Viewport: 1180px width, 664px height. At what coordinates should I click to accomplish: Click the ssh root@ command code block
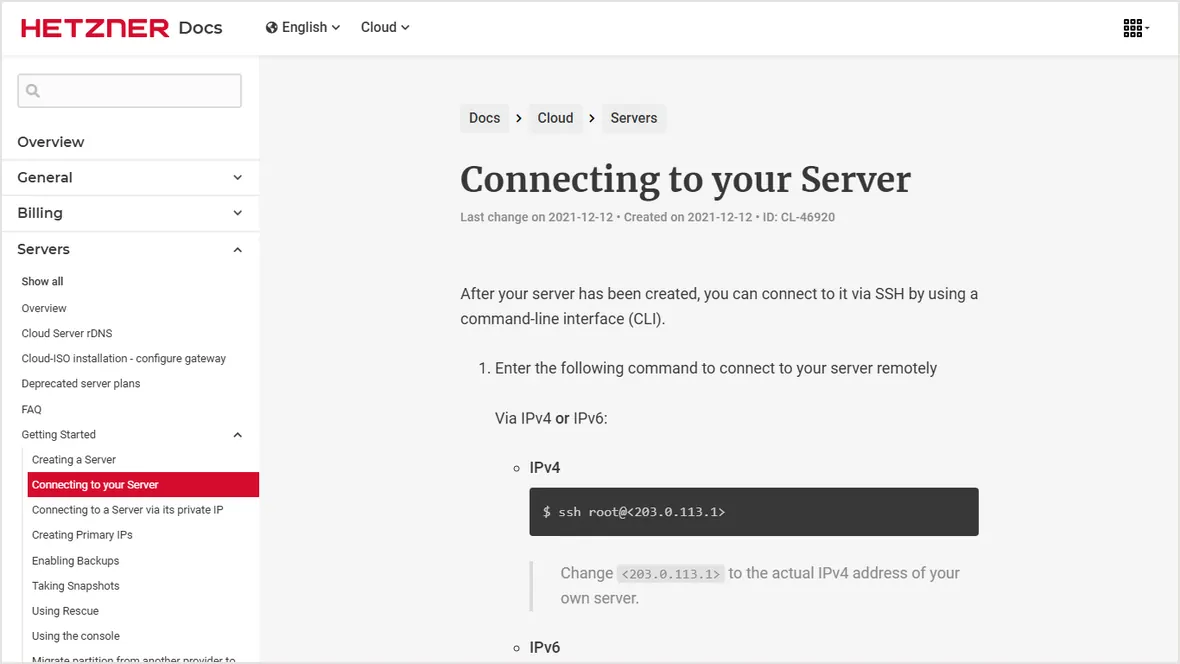753,512
